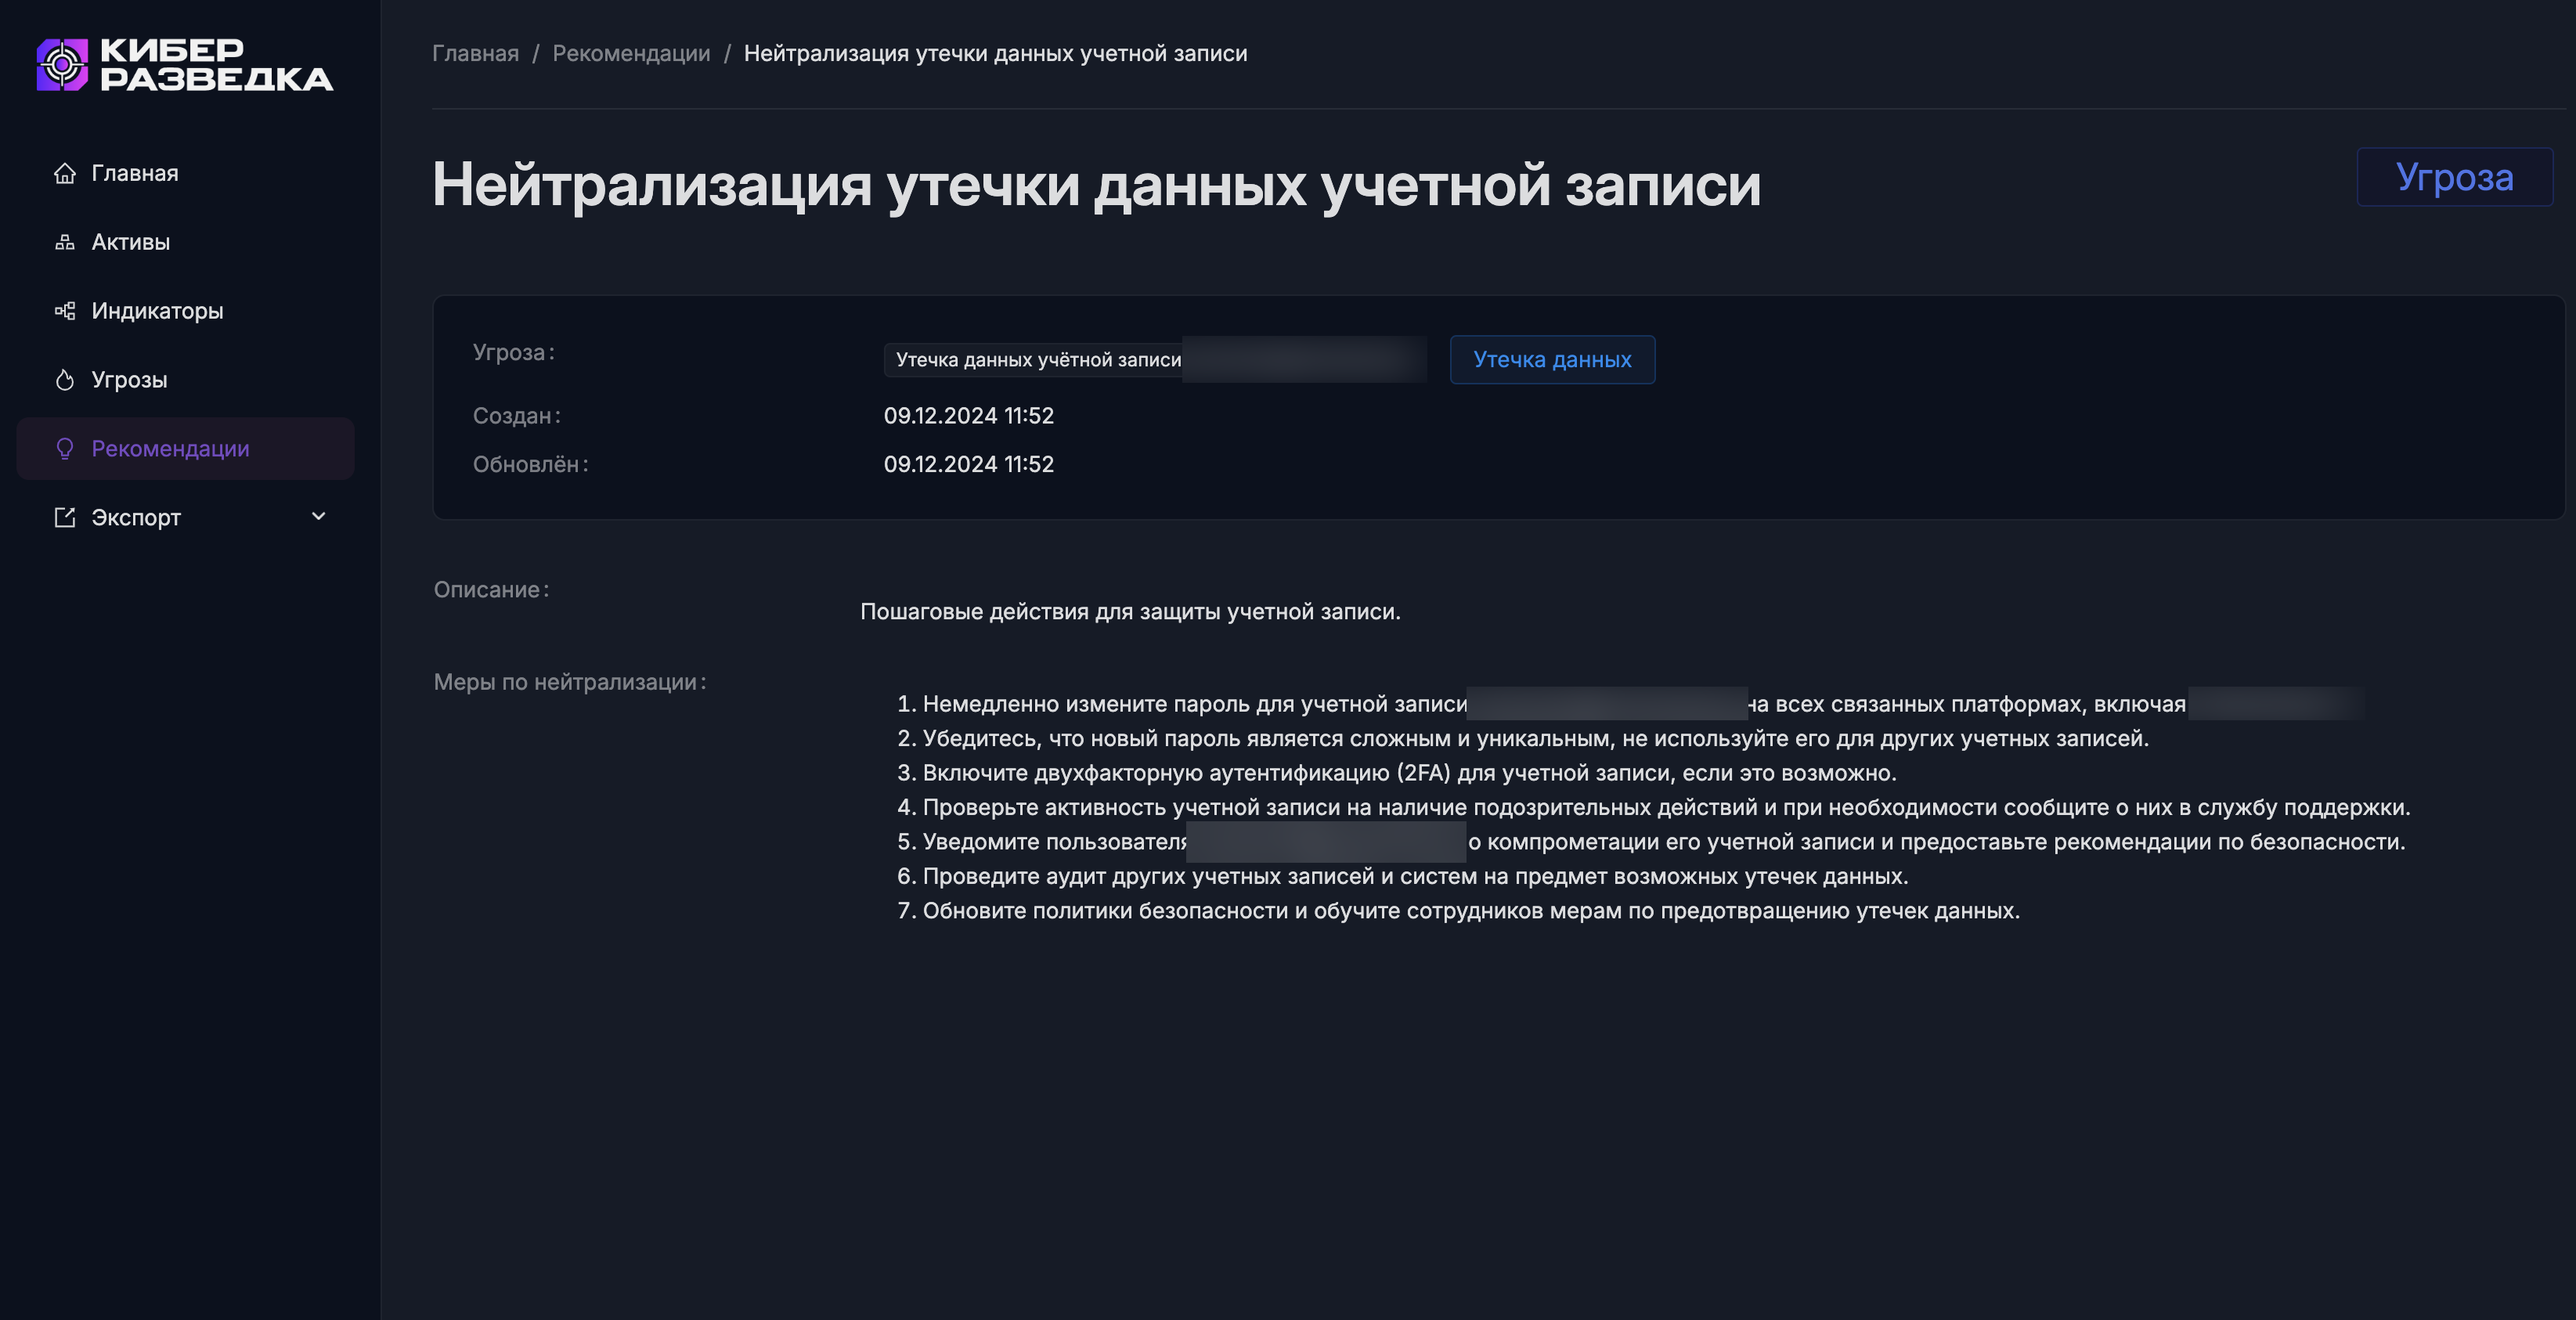Click the Утечка данных tag button
2576x1320 pixels.
1552,359
